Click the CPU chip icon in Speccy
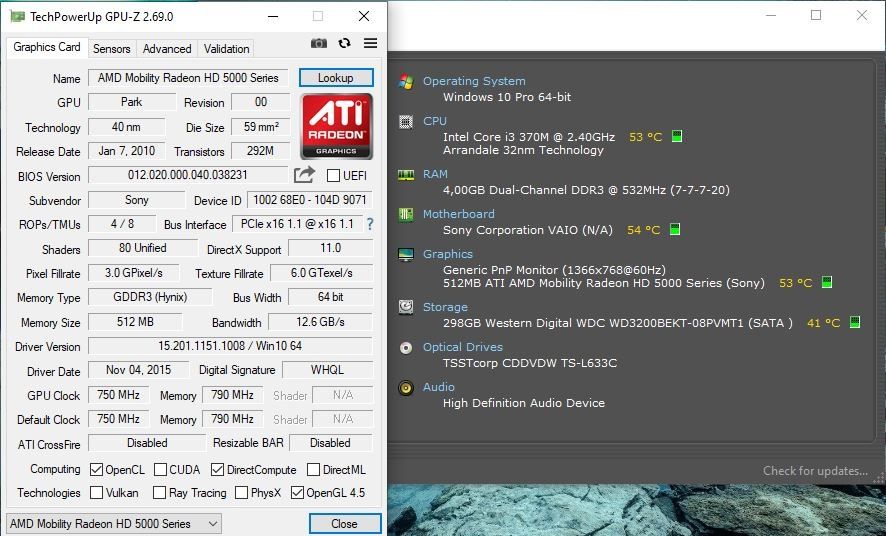The image size is (886, 536). pyautogui.click(x=406, y=121)
